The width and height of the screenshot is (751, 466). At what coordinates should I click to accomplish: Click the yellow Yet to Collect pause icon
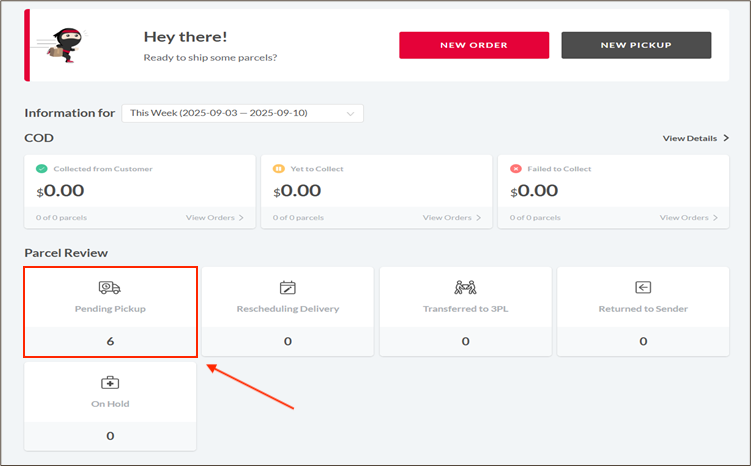(x=278, y=169)
